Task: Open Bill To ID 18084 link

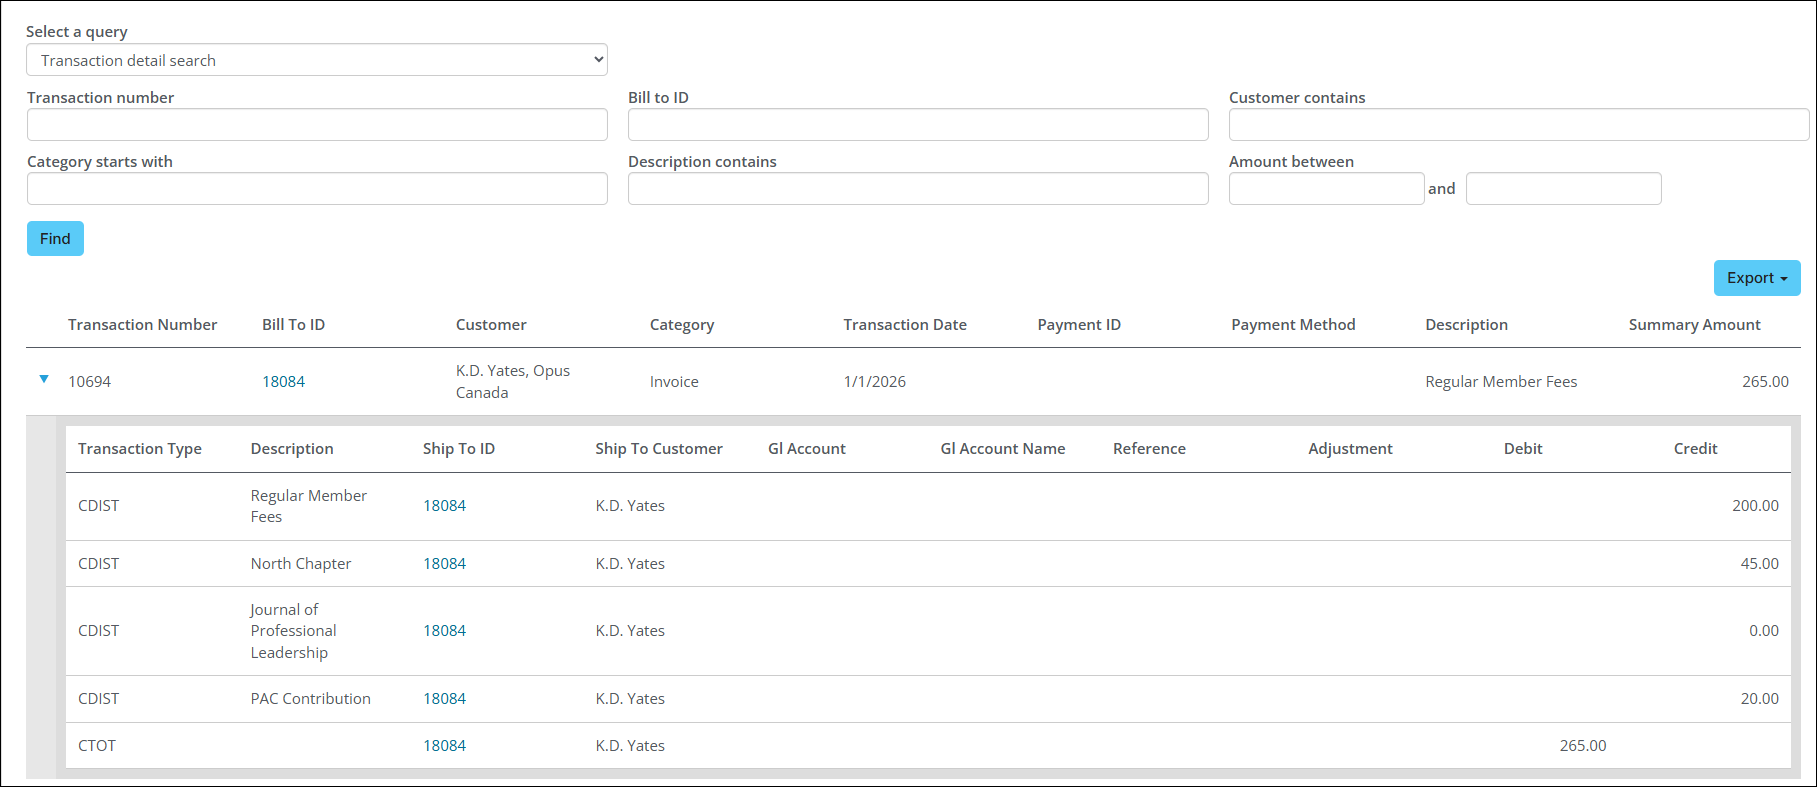Action: [283, 382]
